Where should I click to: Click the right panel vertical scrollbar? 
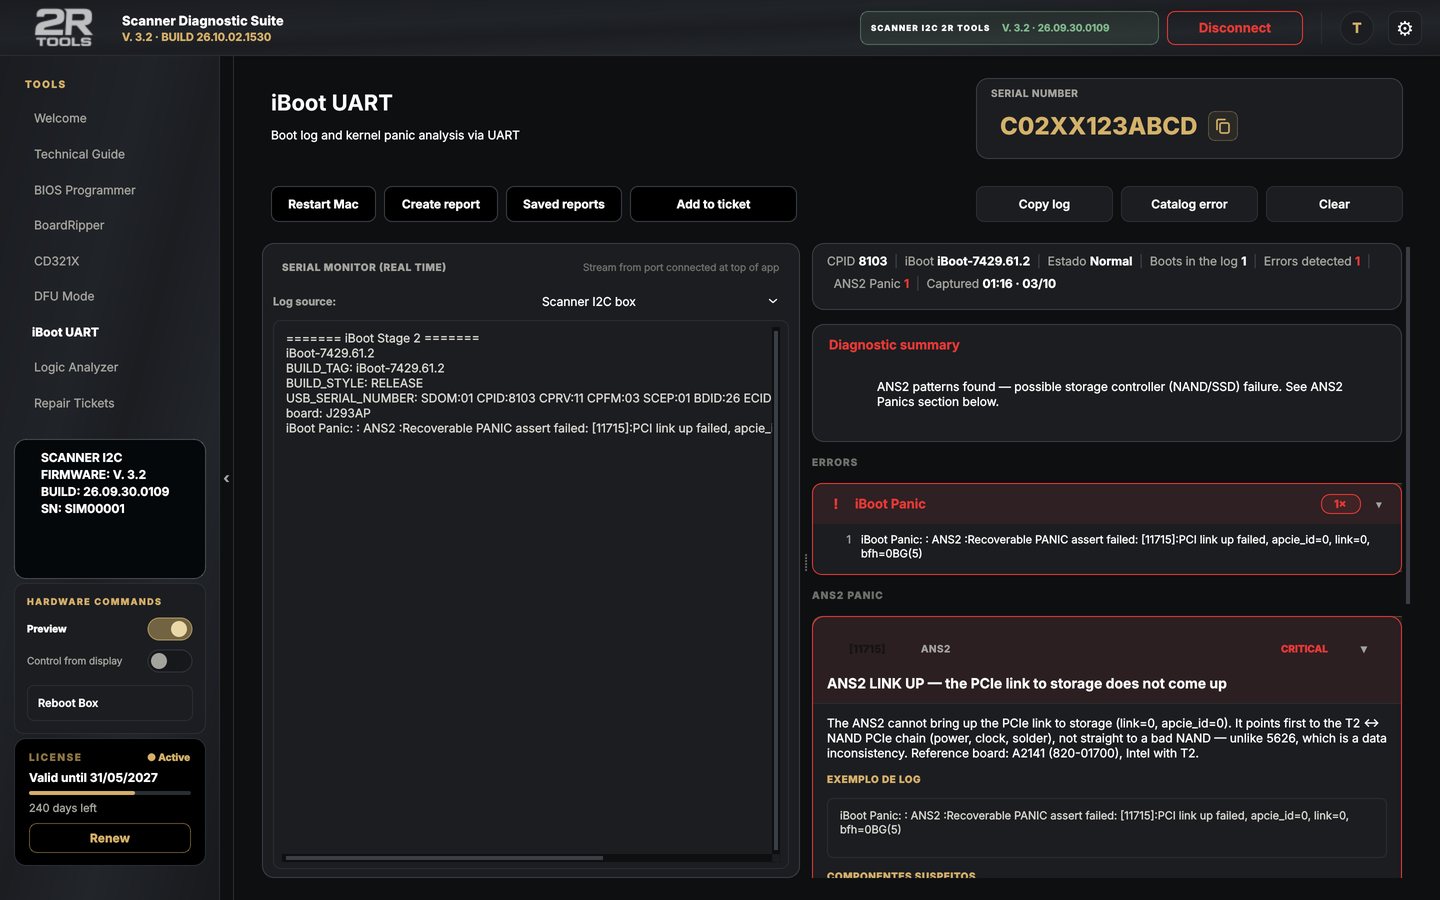pos(1408,425)
